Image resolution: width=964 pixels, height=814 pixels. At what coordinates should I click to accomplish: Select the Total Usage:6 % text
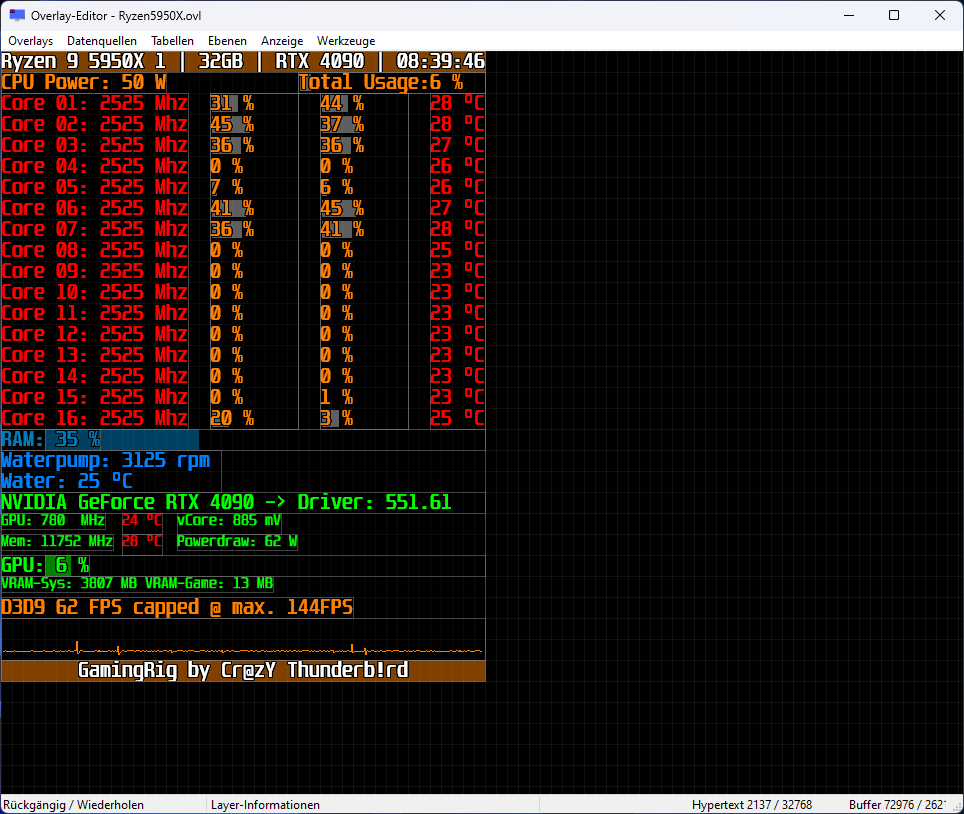click(381, 82)
